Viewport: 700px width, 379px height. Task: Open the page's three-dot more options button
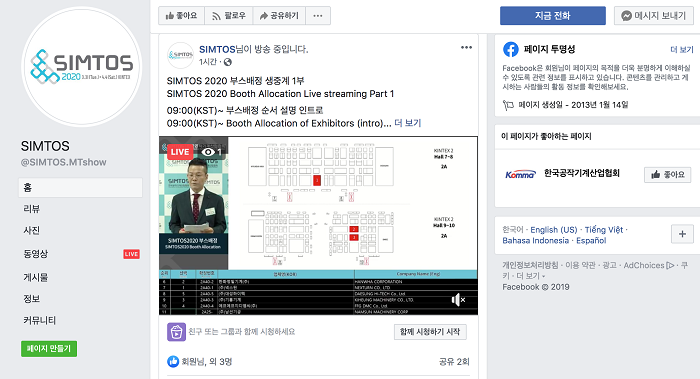tap(318, 16)
